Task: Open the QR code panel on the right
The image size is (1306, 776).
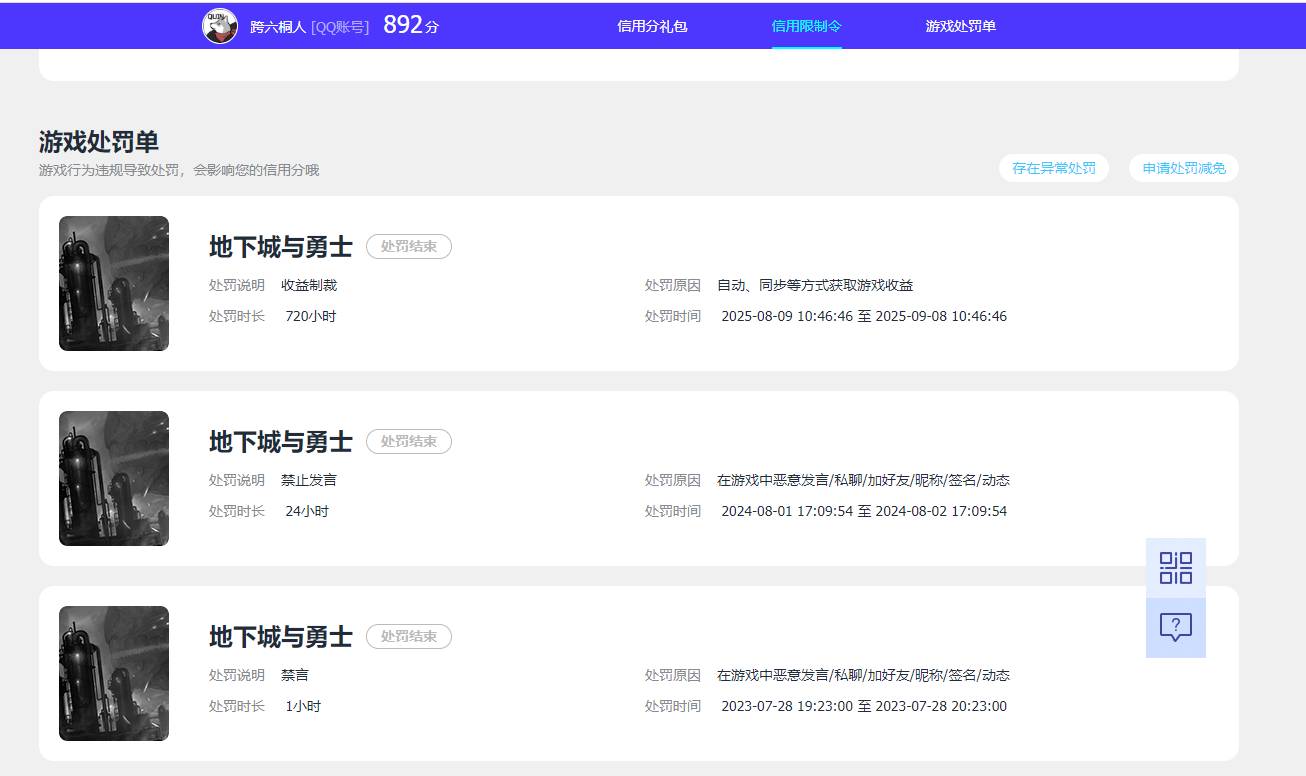Action: pos(1176,566)
